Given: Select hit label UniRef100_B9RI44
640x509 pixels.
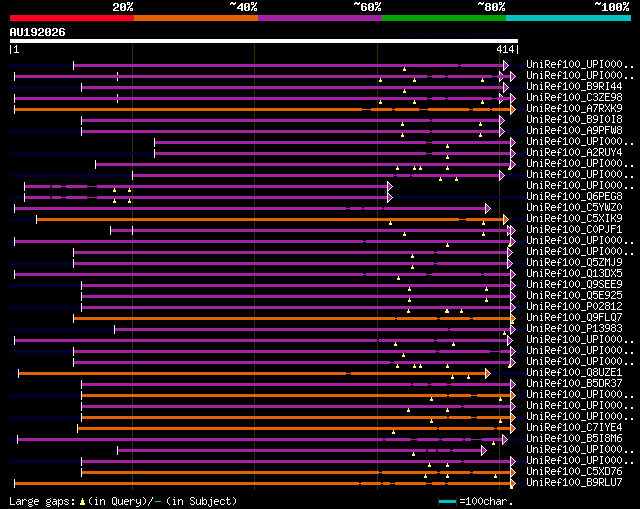Looking at the screenshot, I should click(x=574, y=87).
